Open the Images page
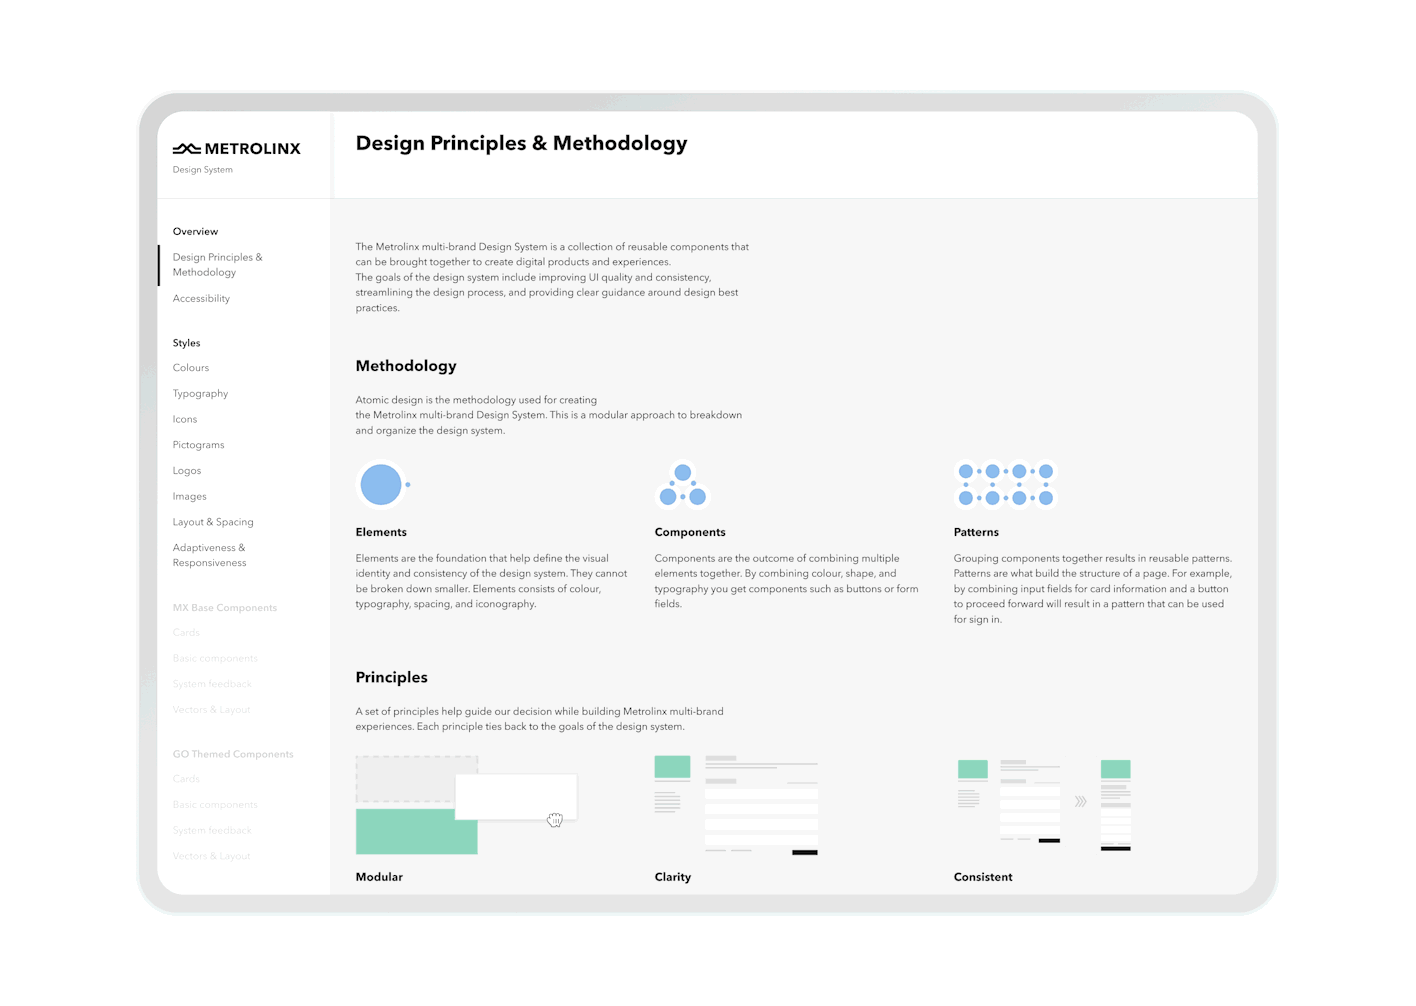 coord(189,497)
